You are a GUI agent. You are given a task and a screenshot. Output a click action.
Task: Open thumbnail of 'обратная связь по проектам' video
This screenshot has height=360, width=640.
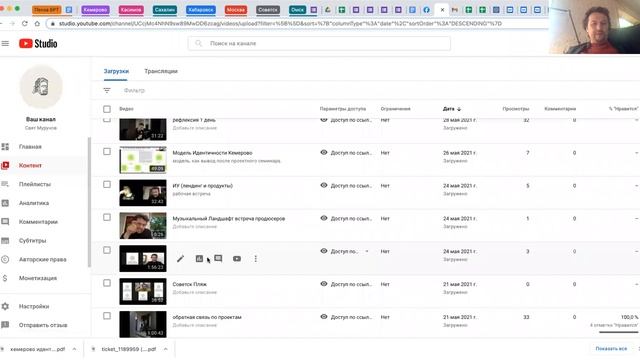[143, 324]
